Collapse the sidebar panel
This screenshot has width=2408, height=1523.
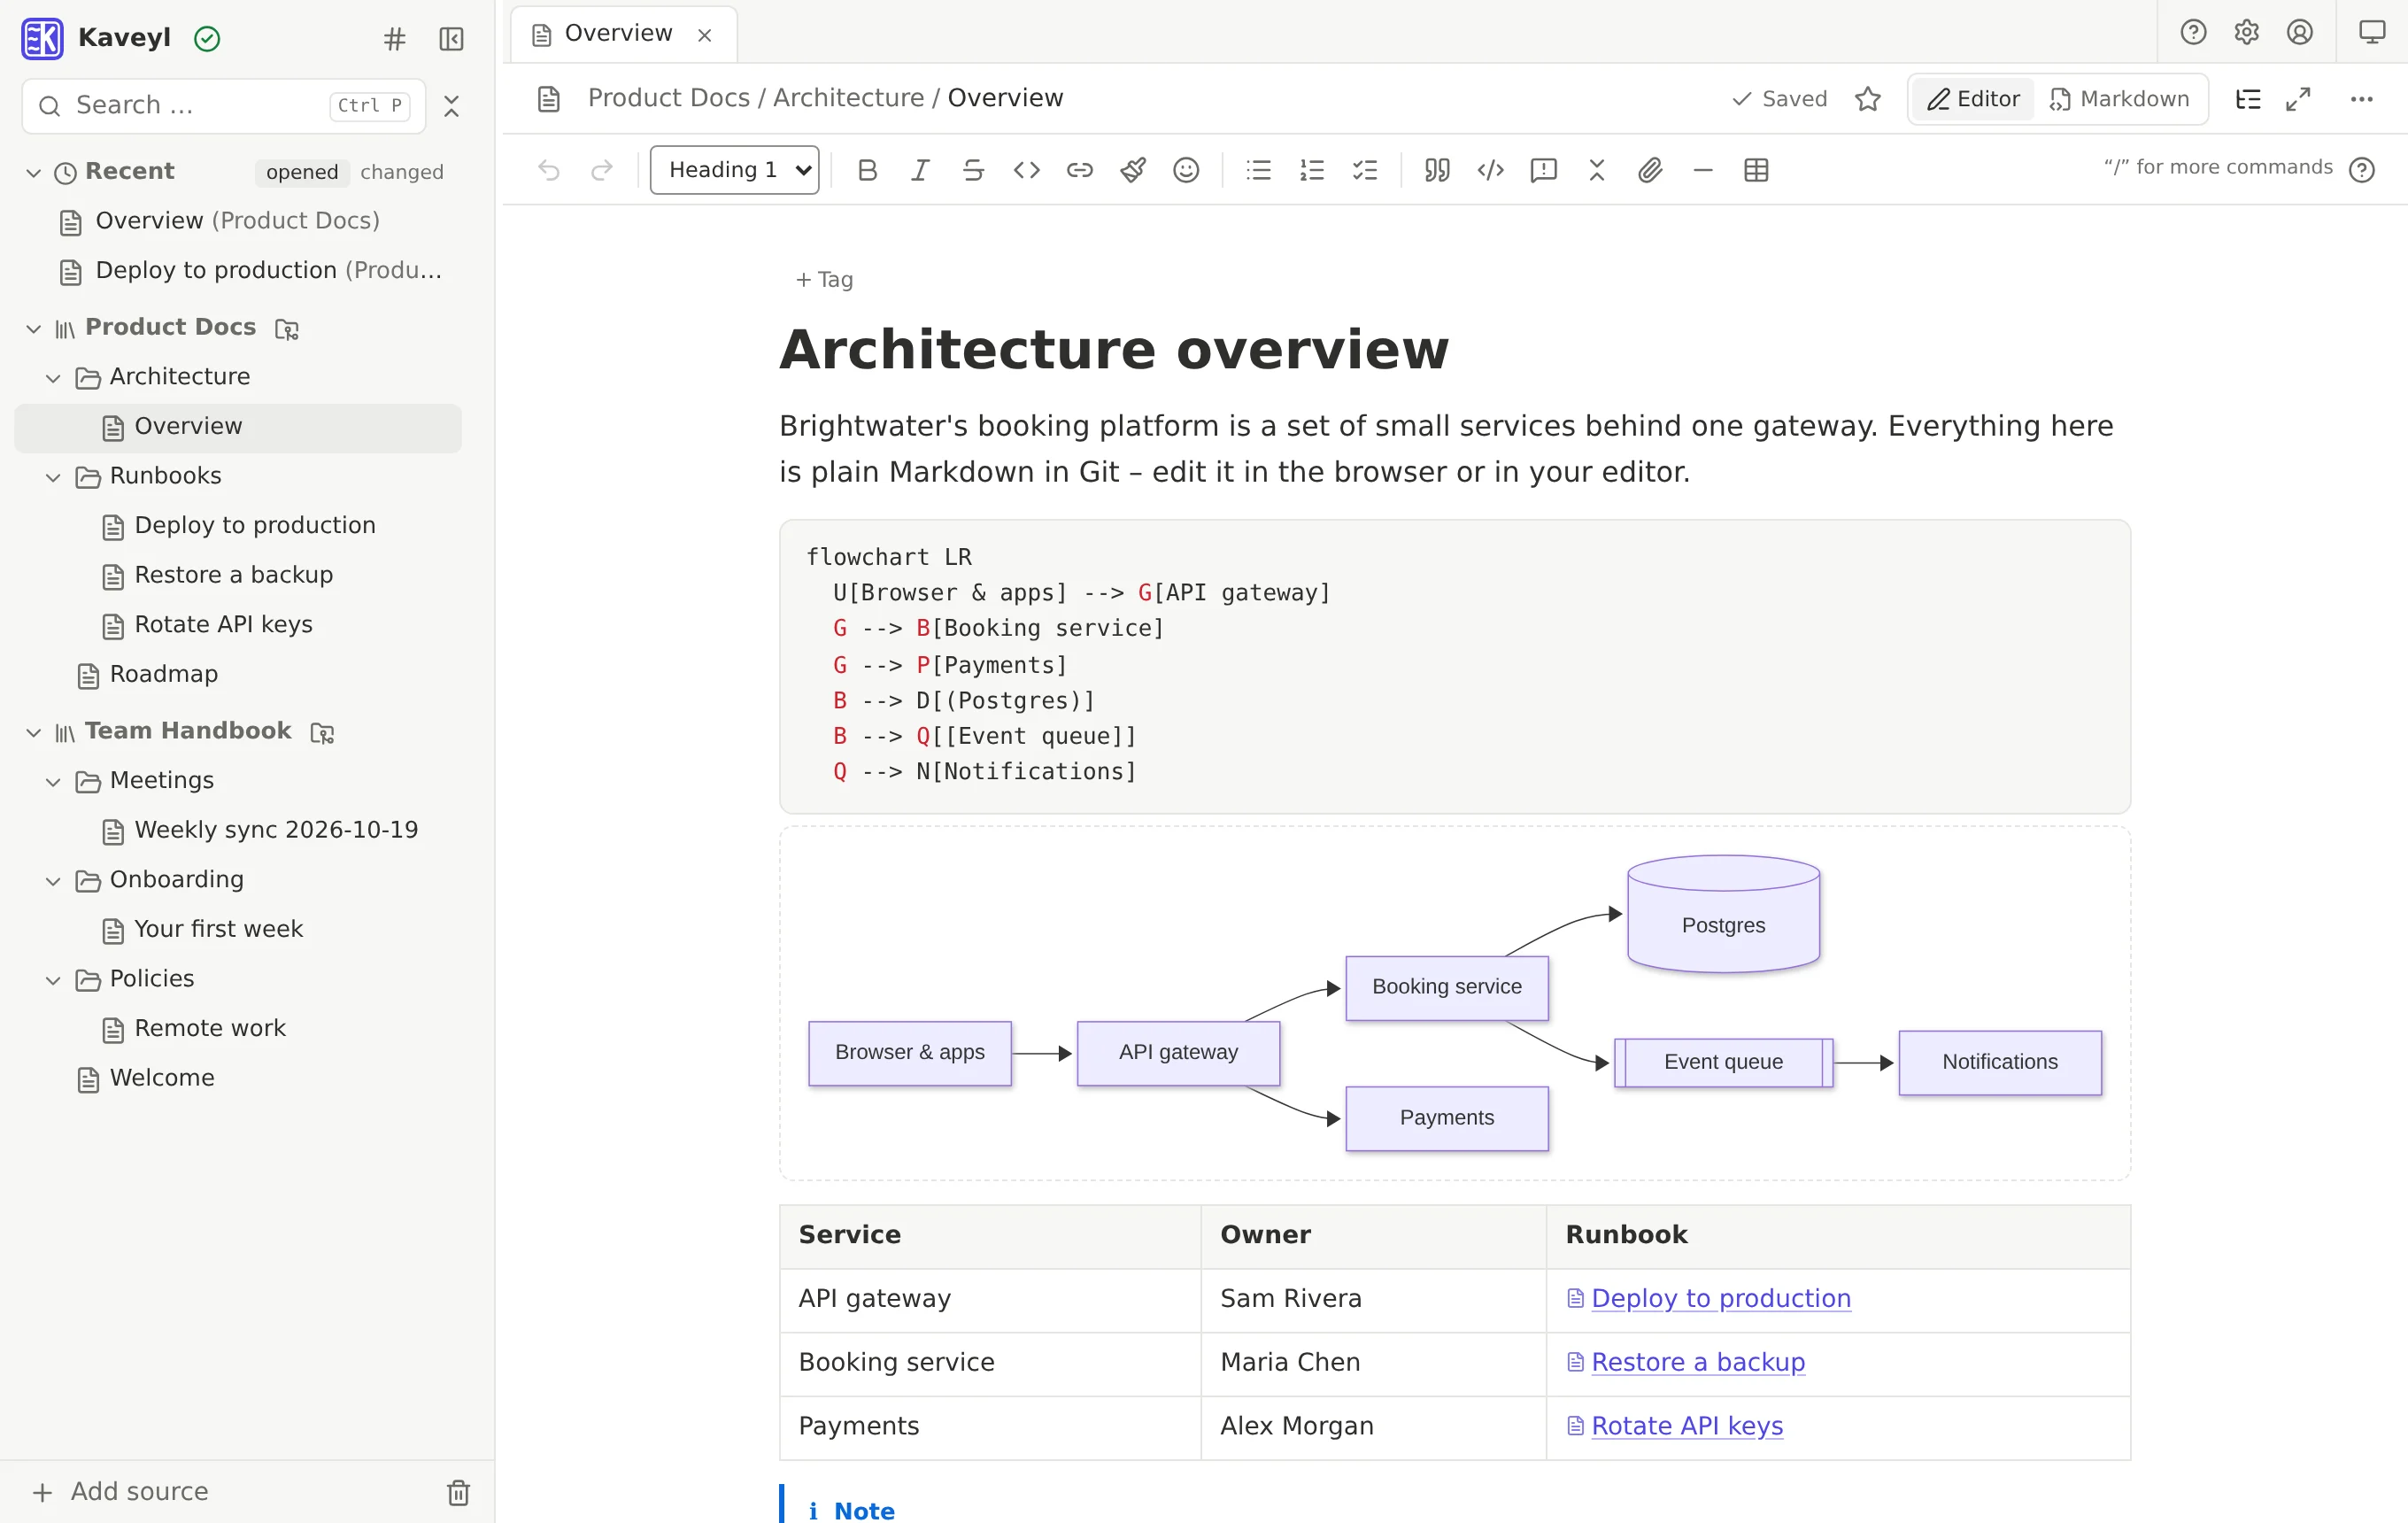pos(451,39)
